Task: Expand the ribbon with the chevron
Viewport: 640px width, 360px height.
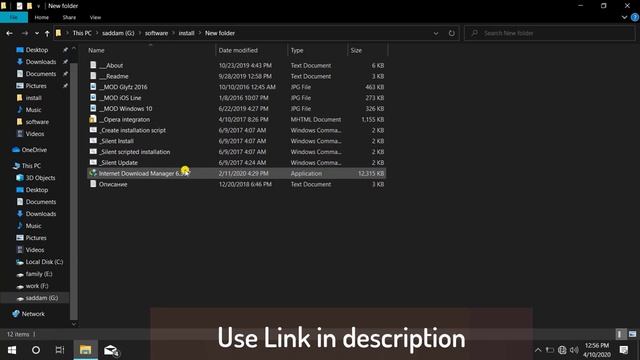Action: click(624, 18)
